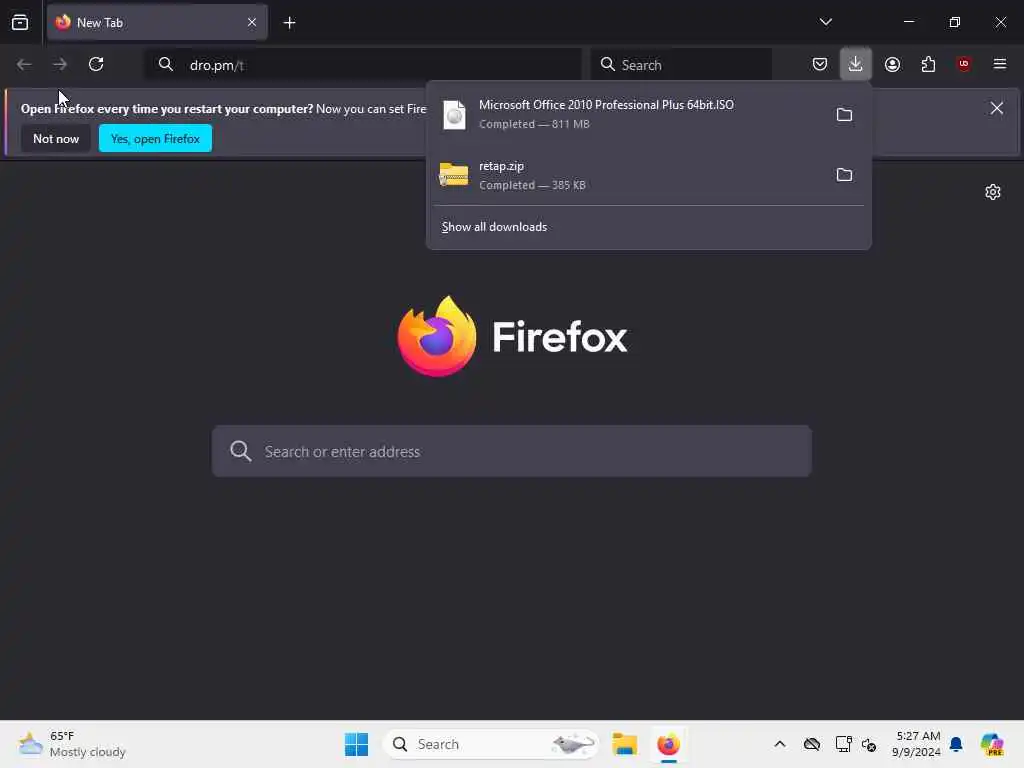Dismiss the restart prompt with Not now

(56, 138)
